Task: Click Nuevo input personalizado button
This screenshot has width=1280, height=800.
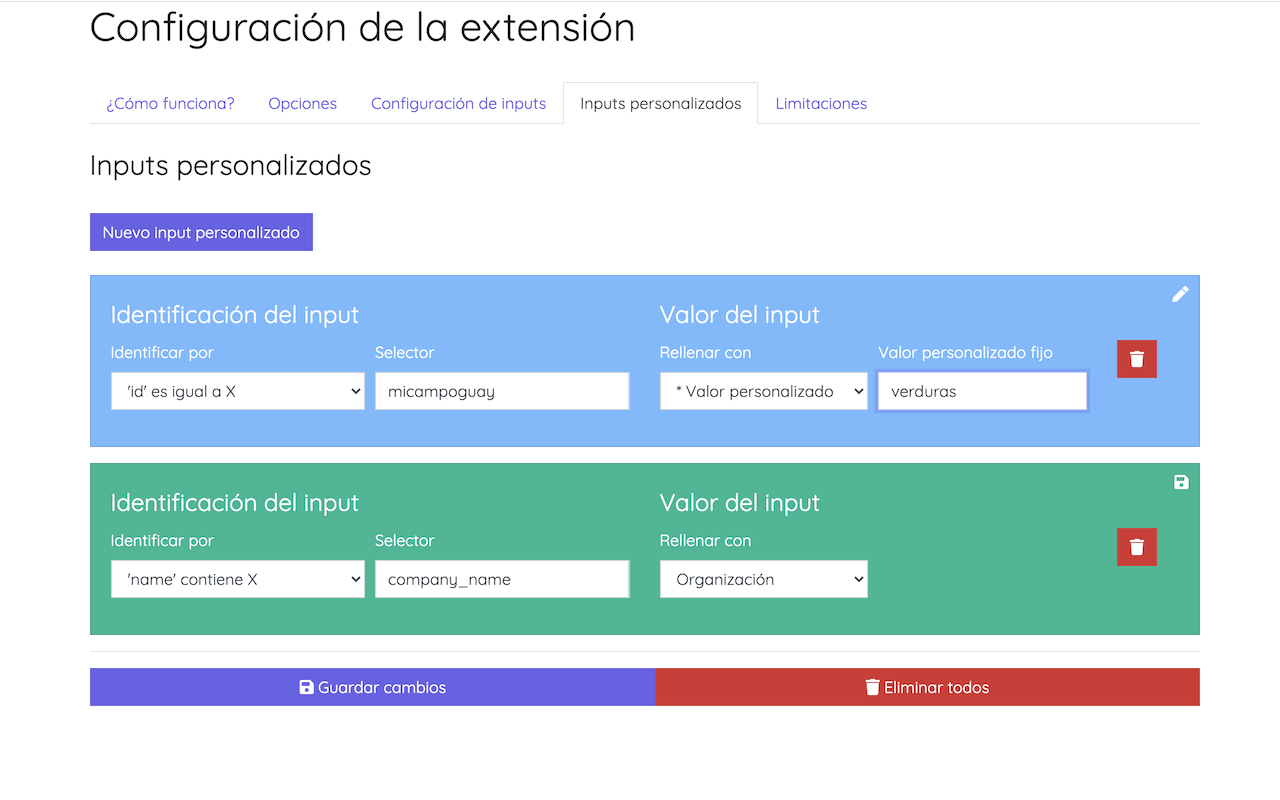Action: coord(201,232)
